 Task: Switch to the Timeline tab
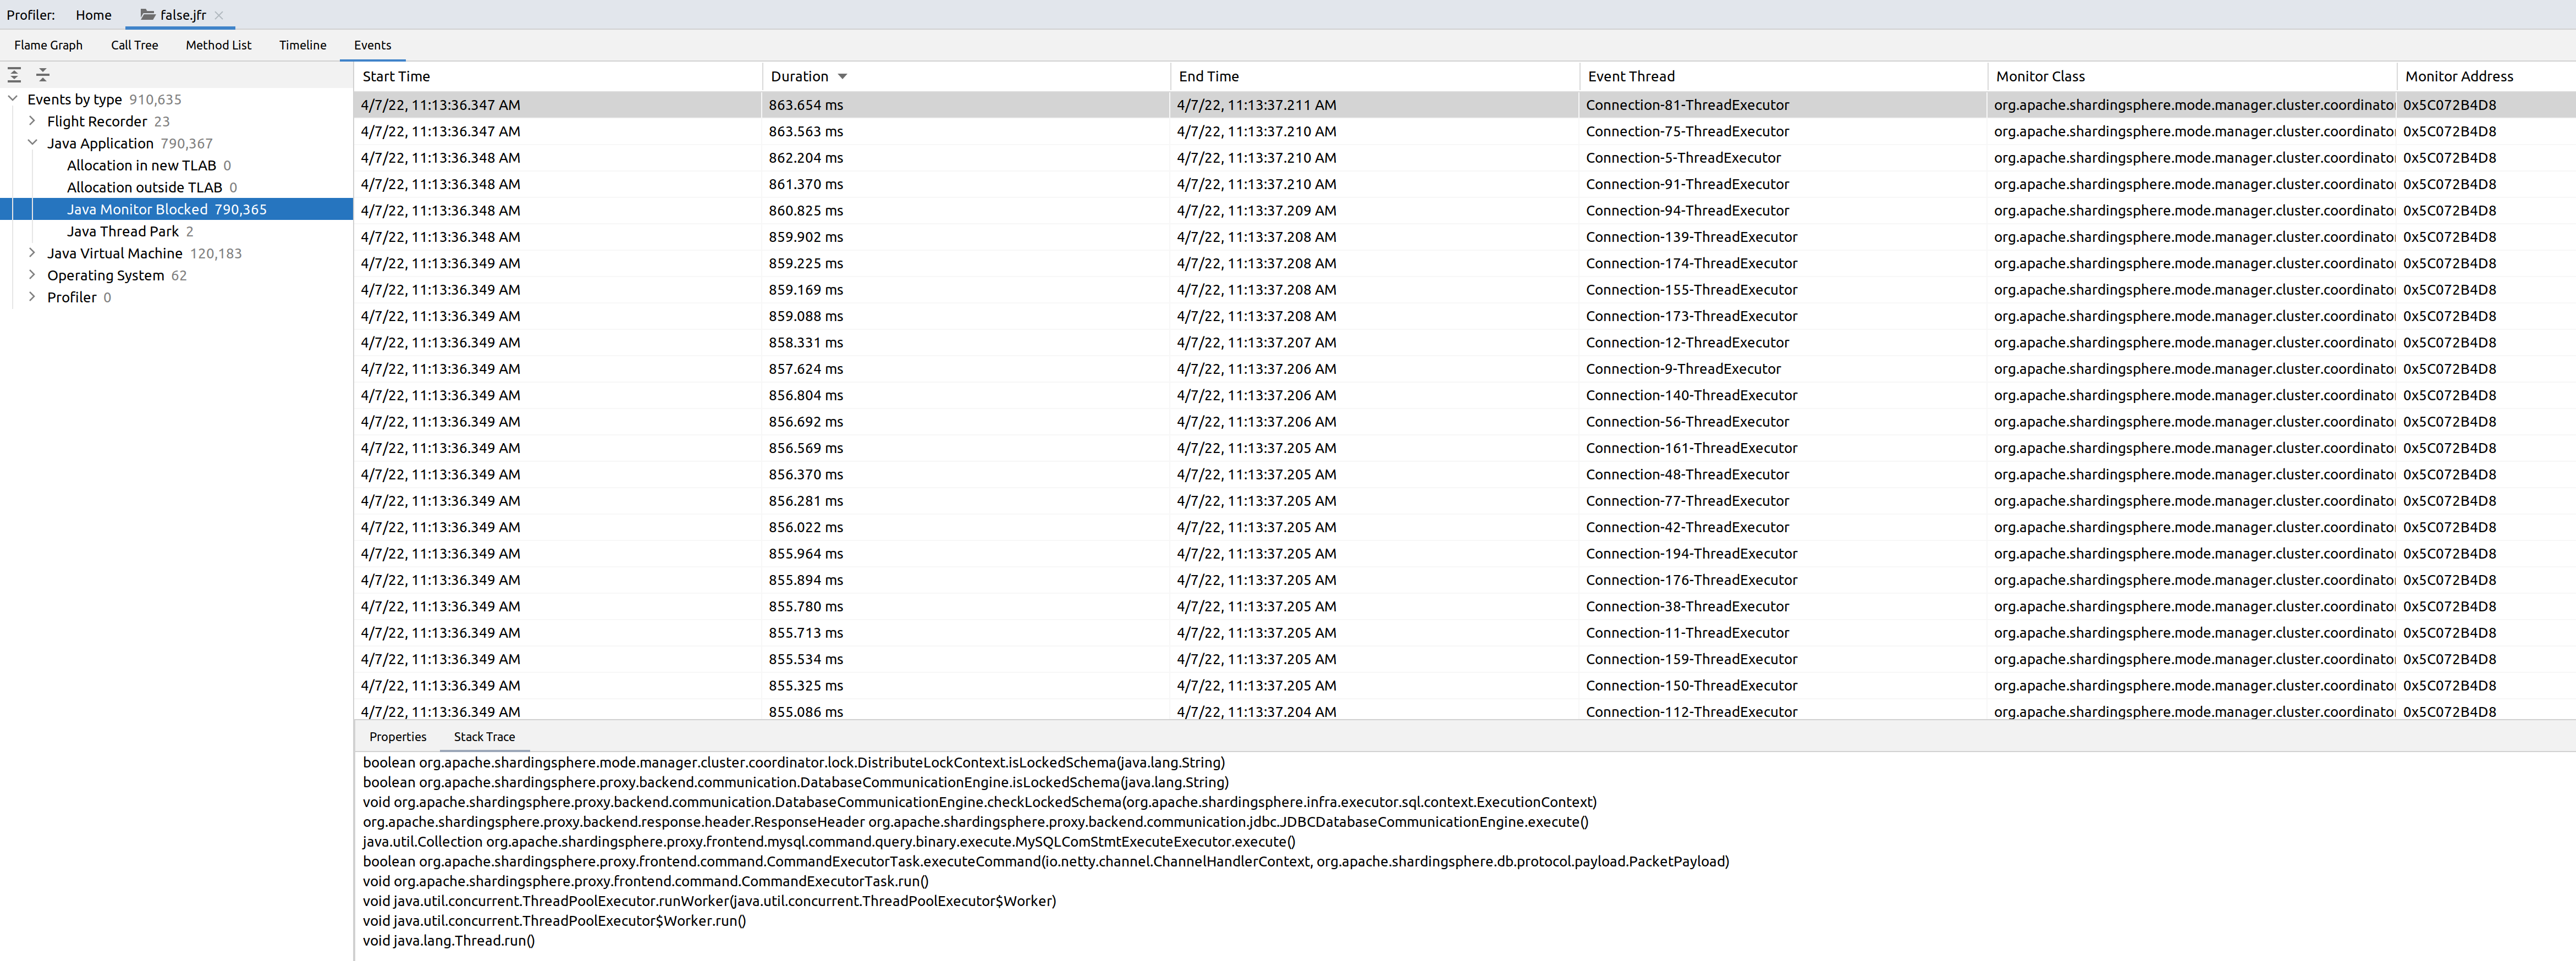tap(302, 45)
